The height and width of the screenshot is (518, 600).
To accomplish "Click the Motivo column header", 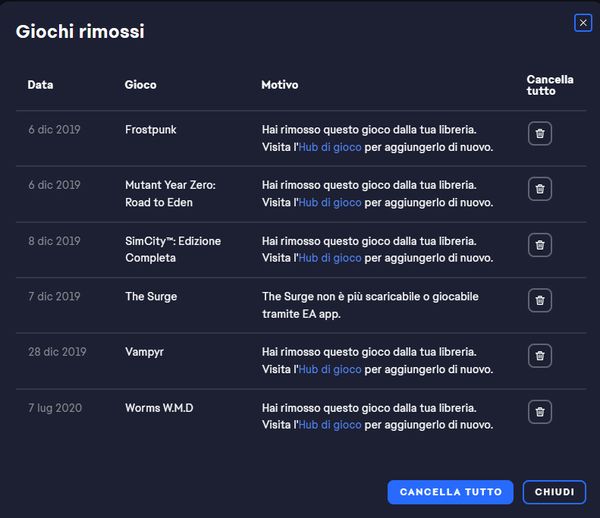I will (x=280, y=85).
